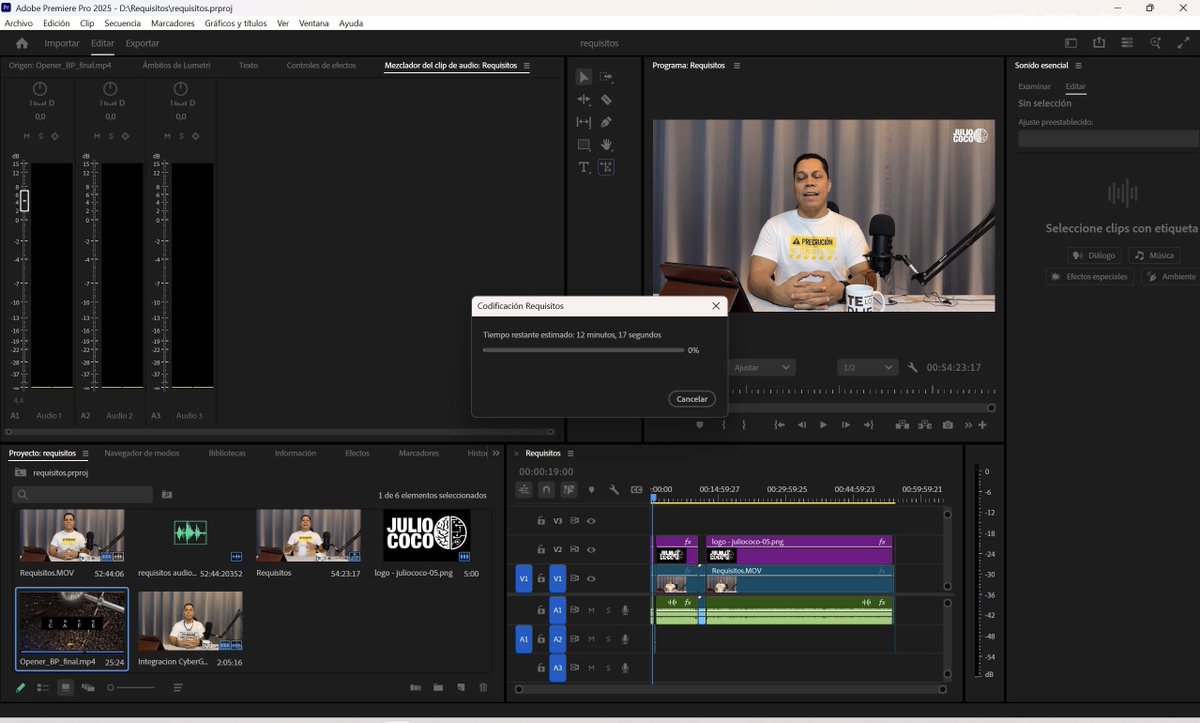Open Controles de efectos tab
The image size is (1200, 723).
pyautogui.click(x=321, y=65)
